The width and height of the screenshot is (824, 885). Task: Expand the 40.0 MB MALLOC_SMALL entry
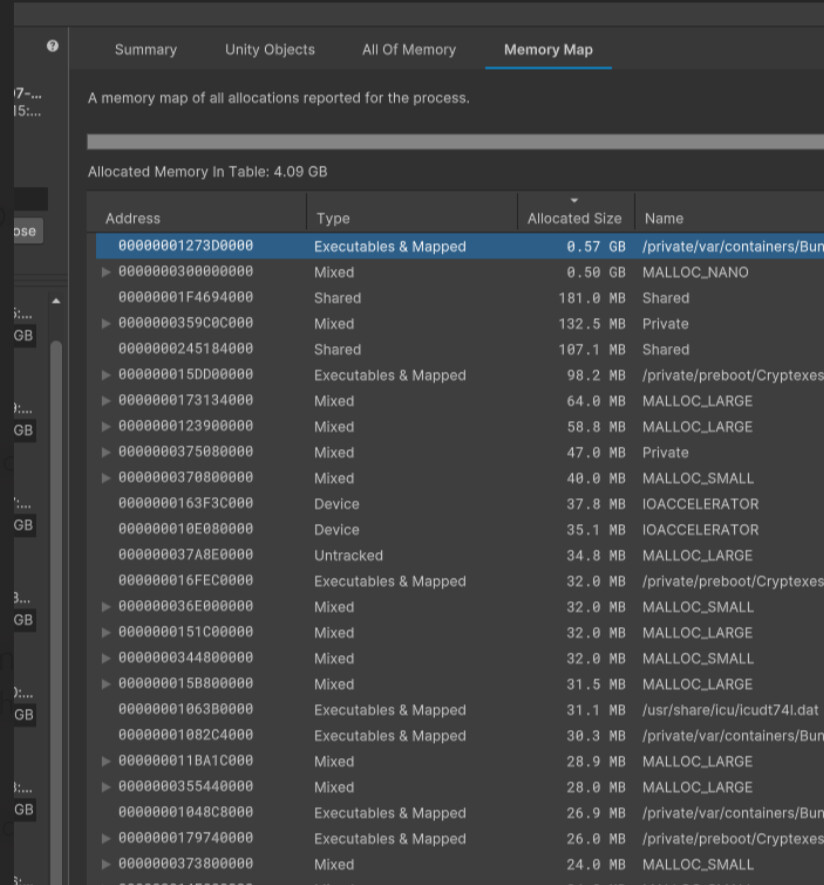click(106, 478)
